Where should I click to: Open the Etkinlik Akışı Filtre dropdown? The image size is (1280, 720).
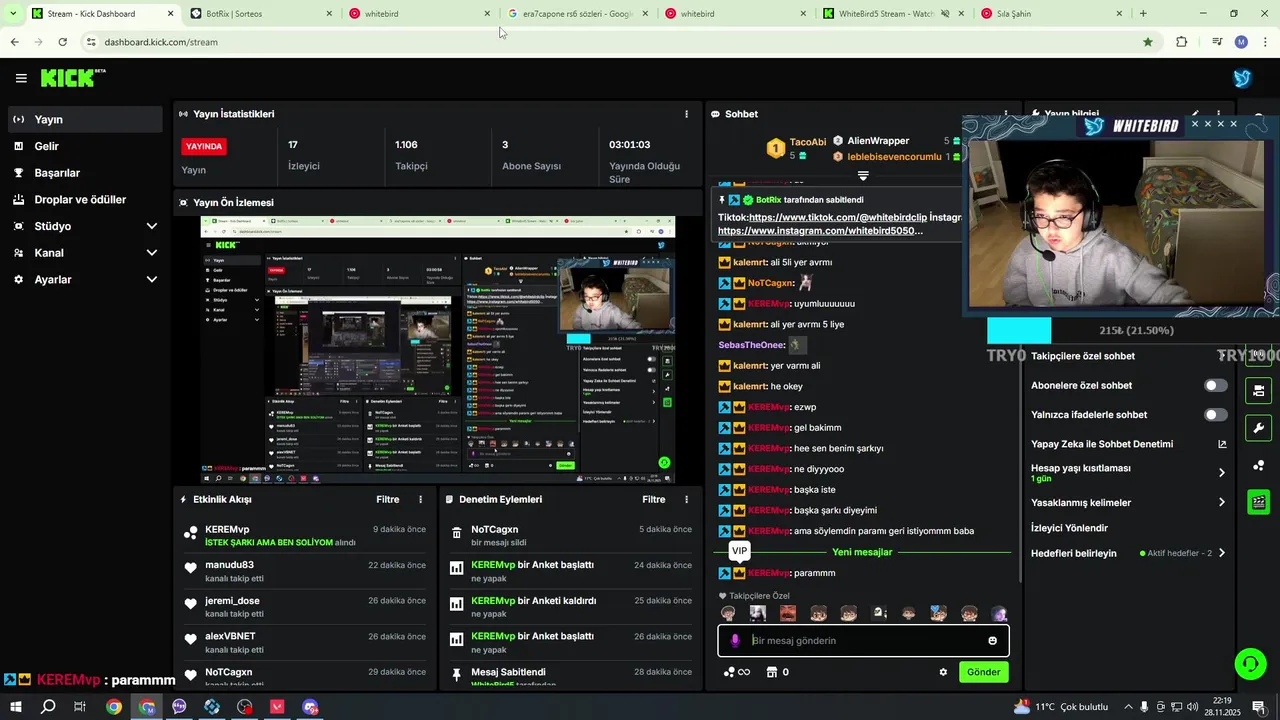point(387,499)
